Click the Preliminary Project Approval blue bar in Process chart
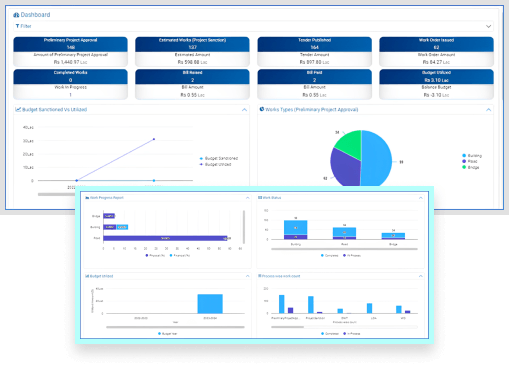Screen dimensions: 509x367 tap(282, 304)
